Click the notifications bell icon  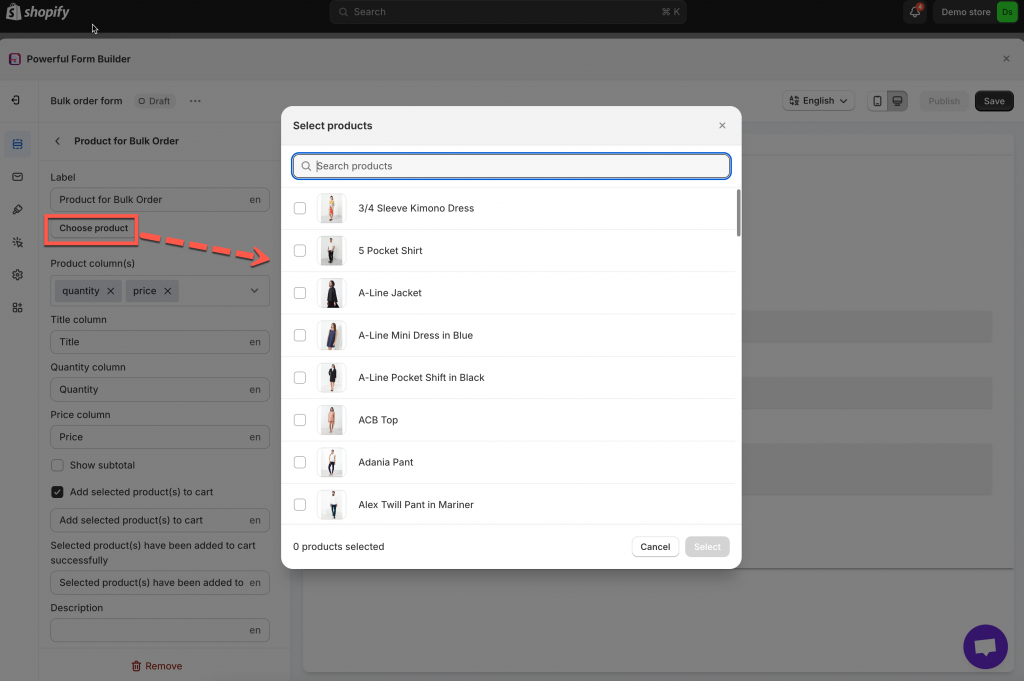pyautogui.click(x=914, y=12)
